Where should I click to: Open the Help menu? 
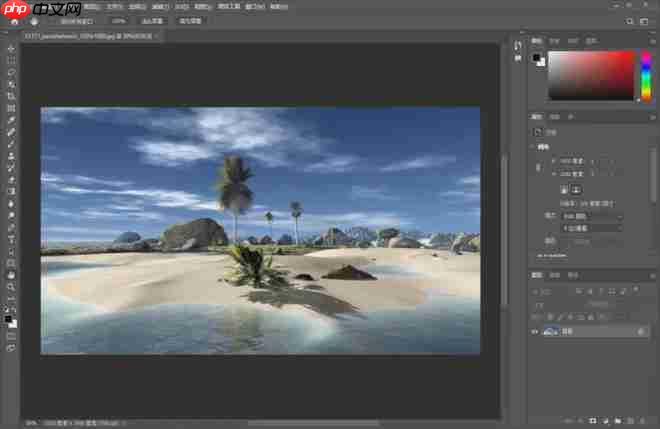tap(279, 7)
